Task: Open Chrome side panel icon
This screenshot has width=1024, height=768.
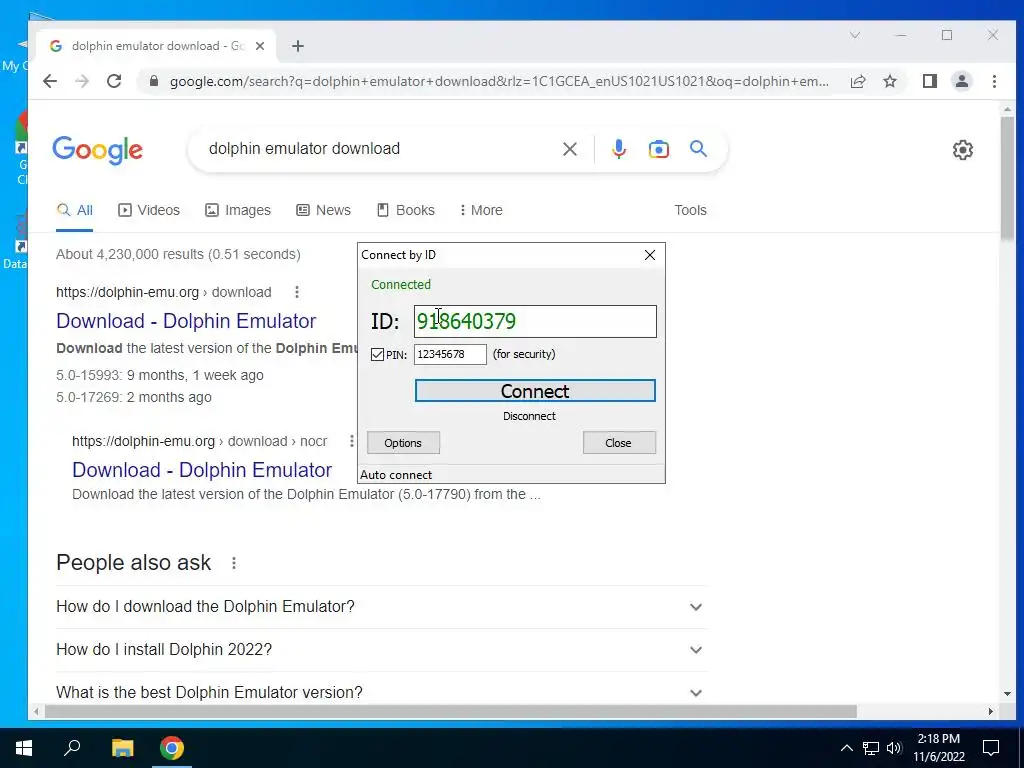Action: click(930, 81)
